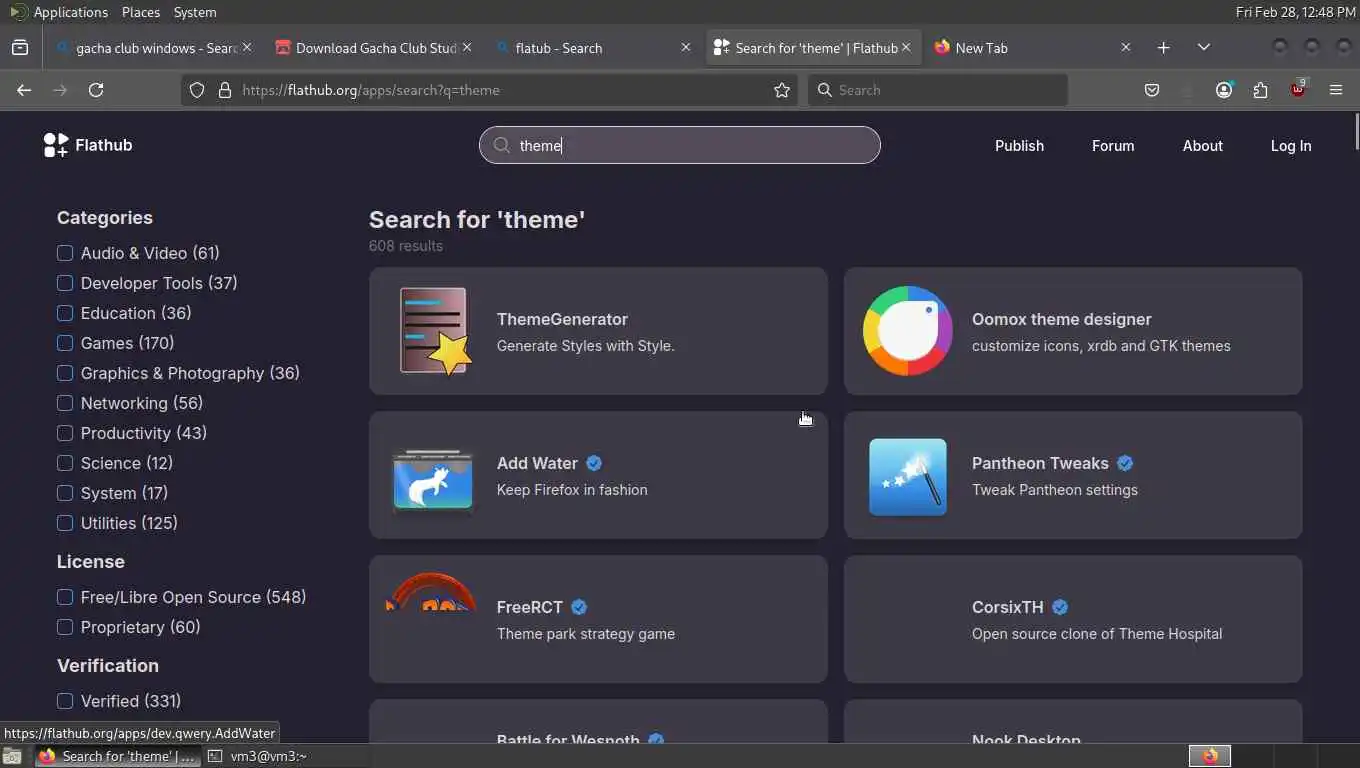The image size is (1360, 768).
Task: Open uBlock Origin extension icon
Action: pyautogui.click(x=1298, y=89)
